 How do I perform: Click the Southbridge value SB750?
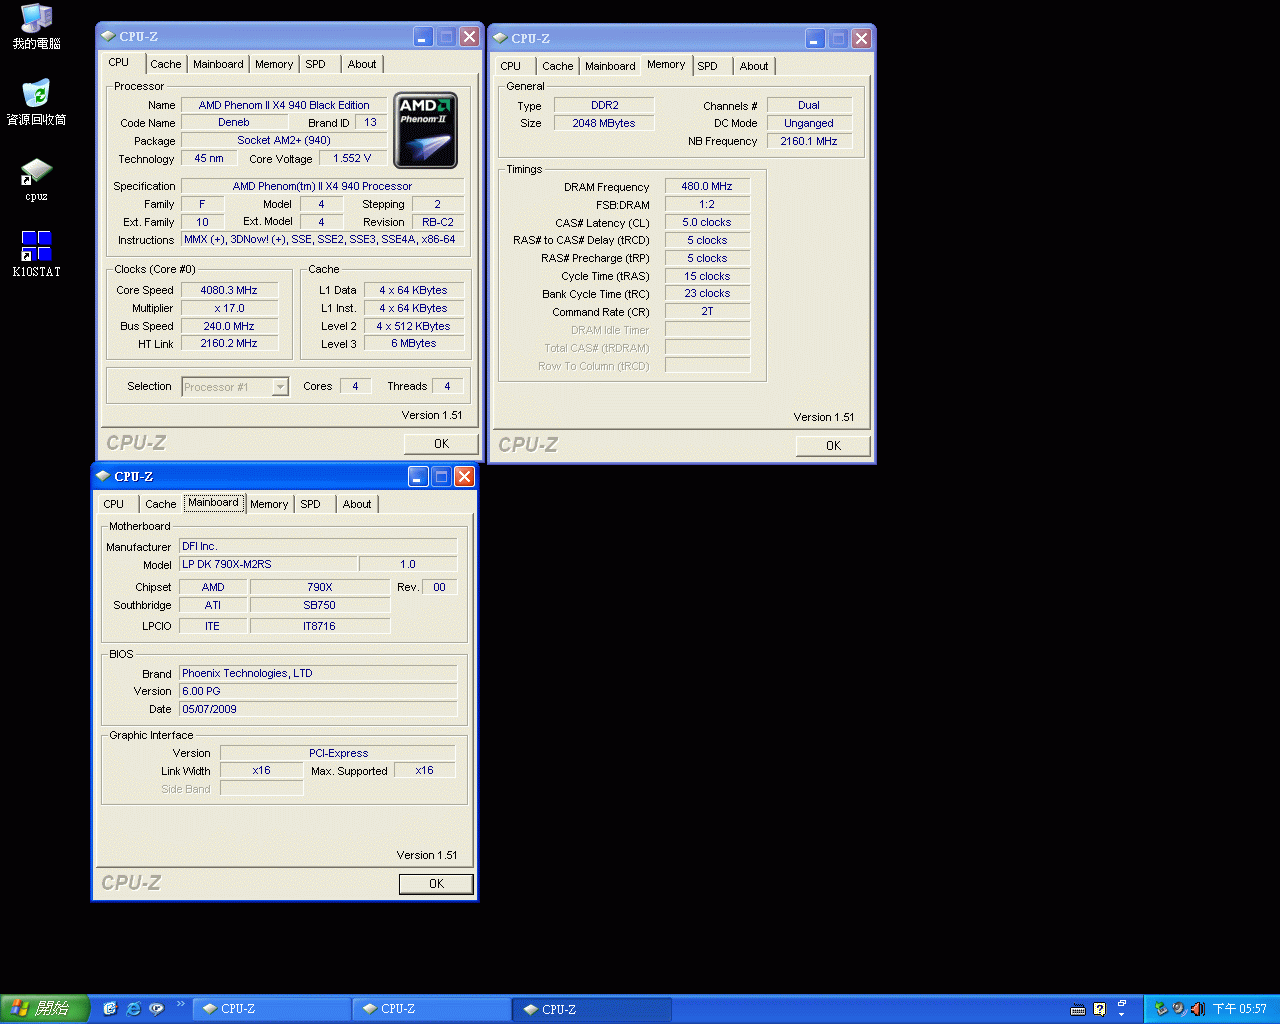coord(320,605)
